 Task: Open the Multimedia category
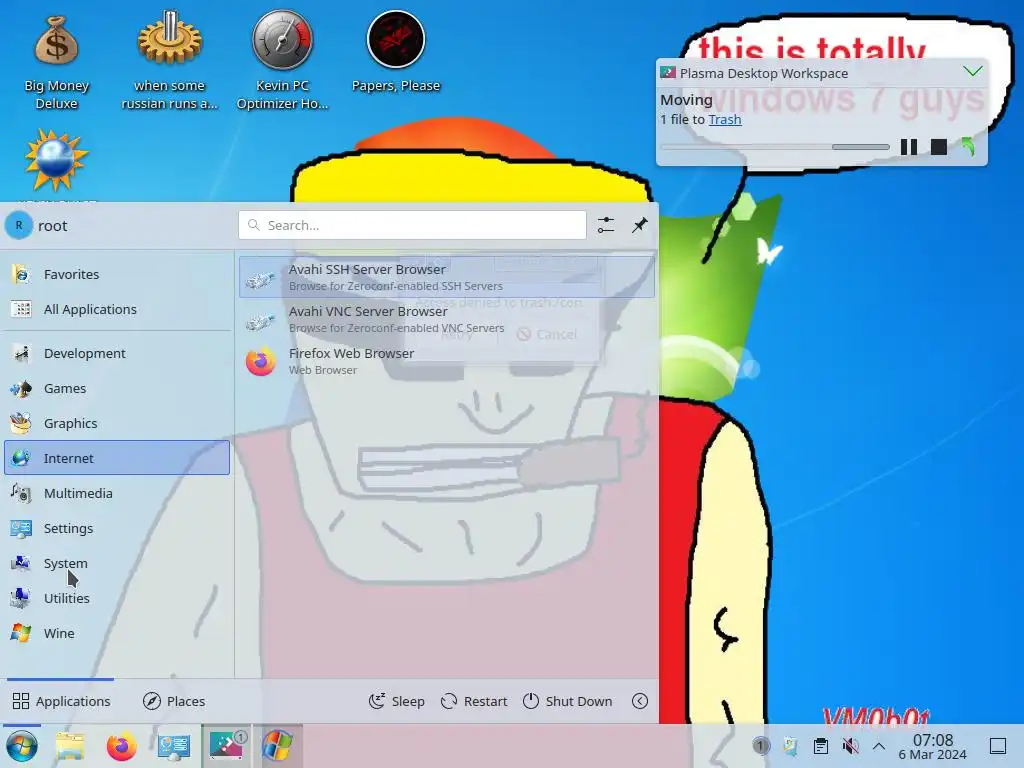[x=117, y=493]
